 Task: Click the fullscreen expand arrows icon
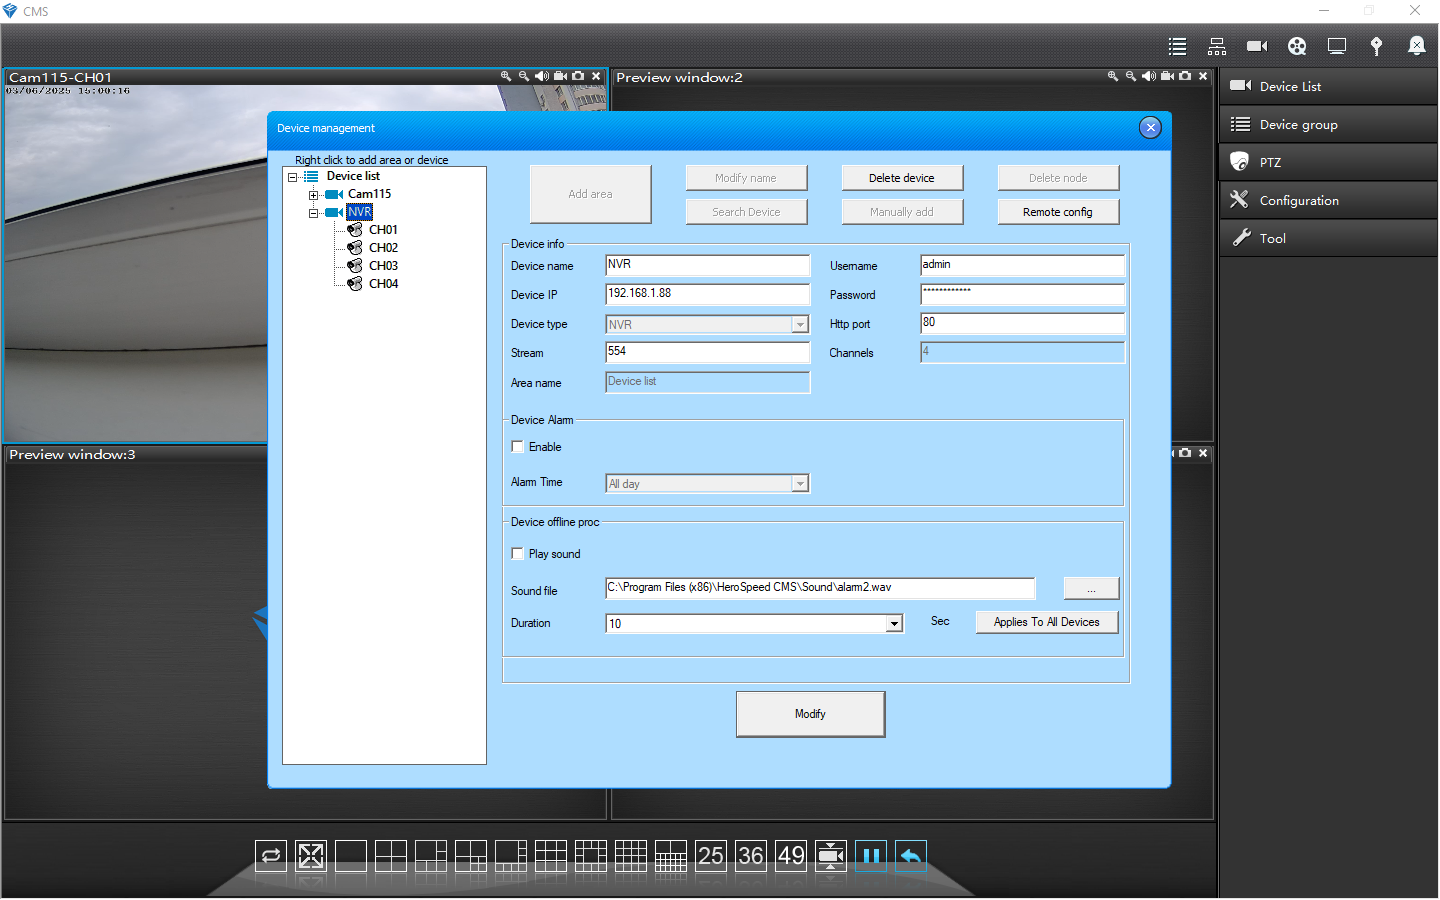pos(311,856)
